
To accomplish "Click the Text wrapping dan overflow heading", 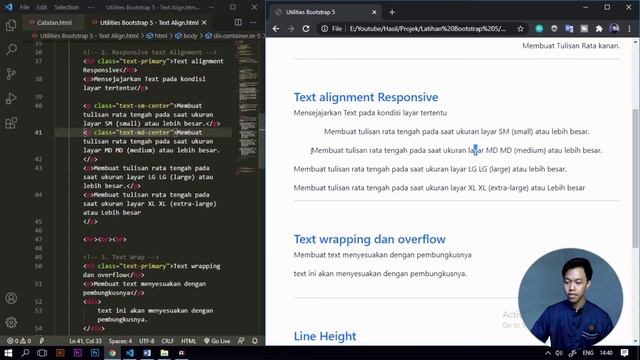I will click(369, 239).
